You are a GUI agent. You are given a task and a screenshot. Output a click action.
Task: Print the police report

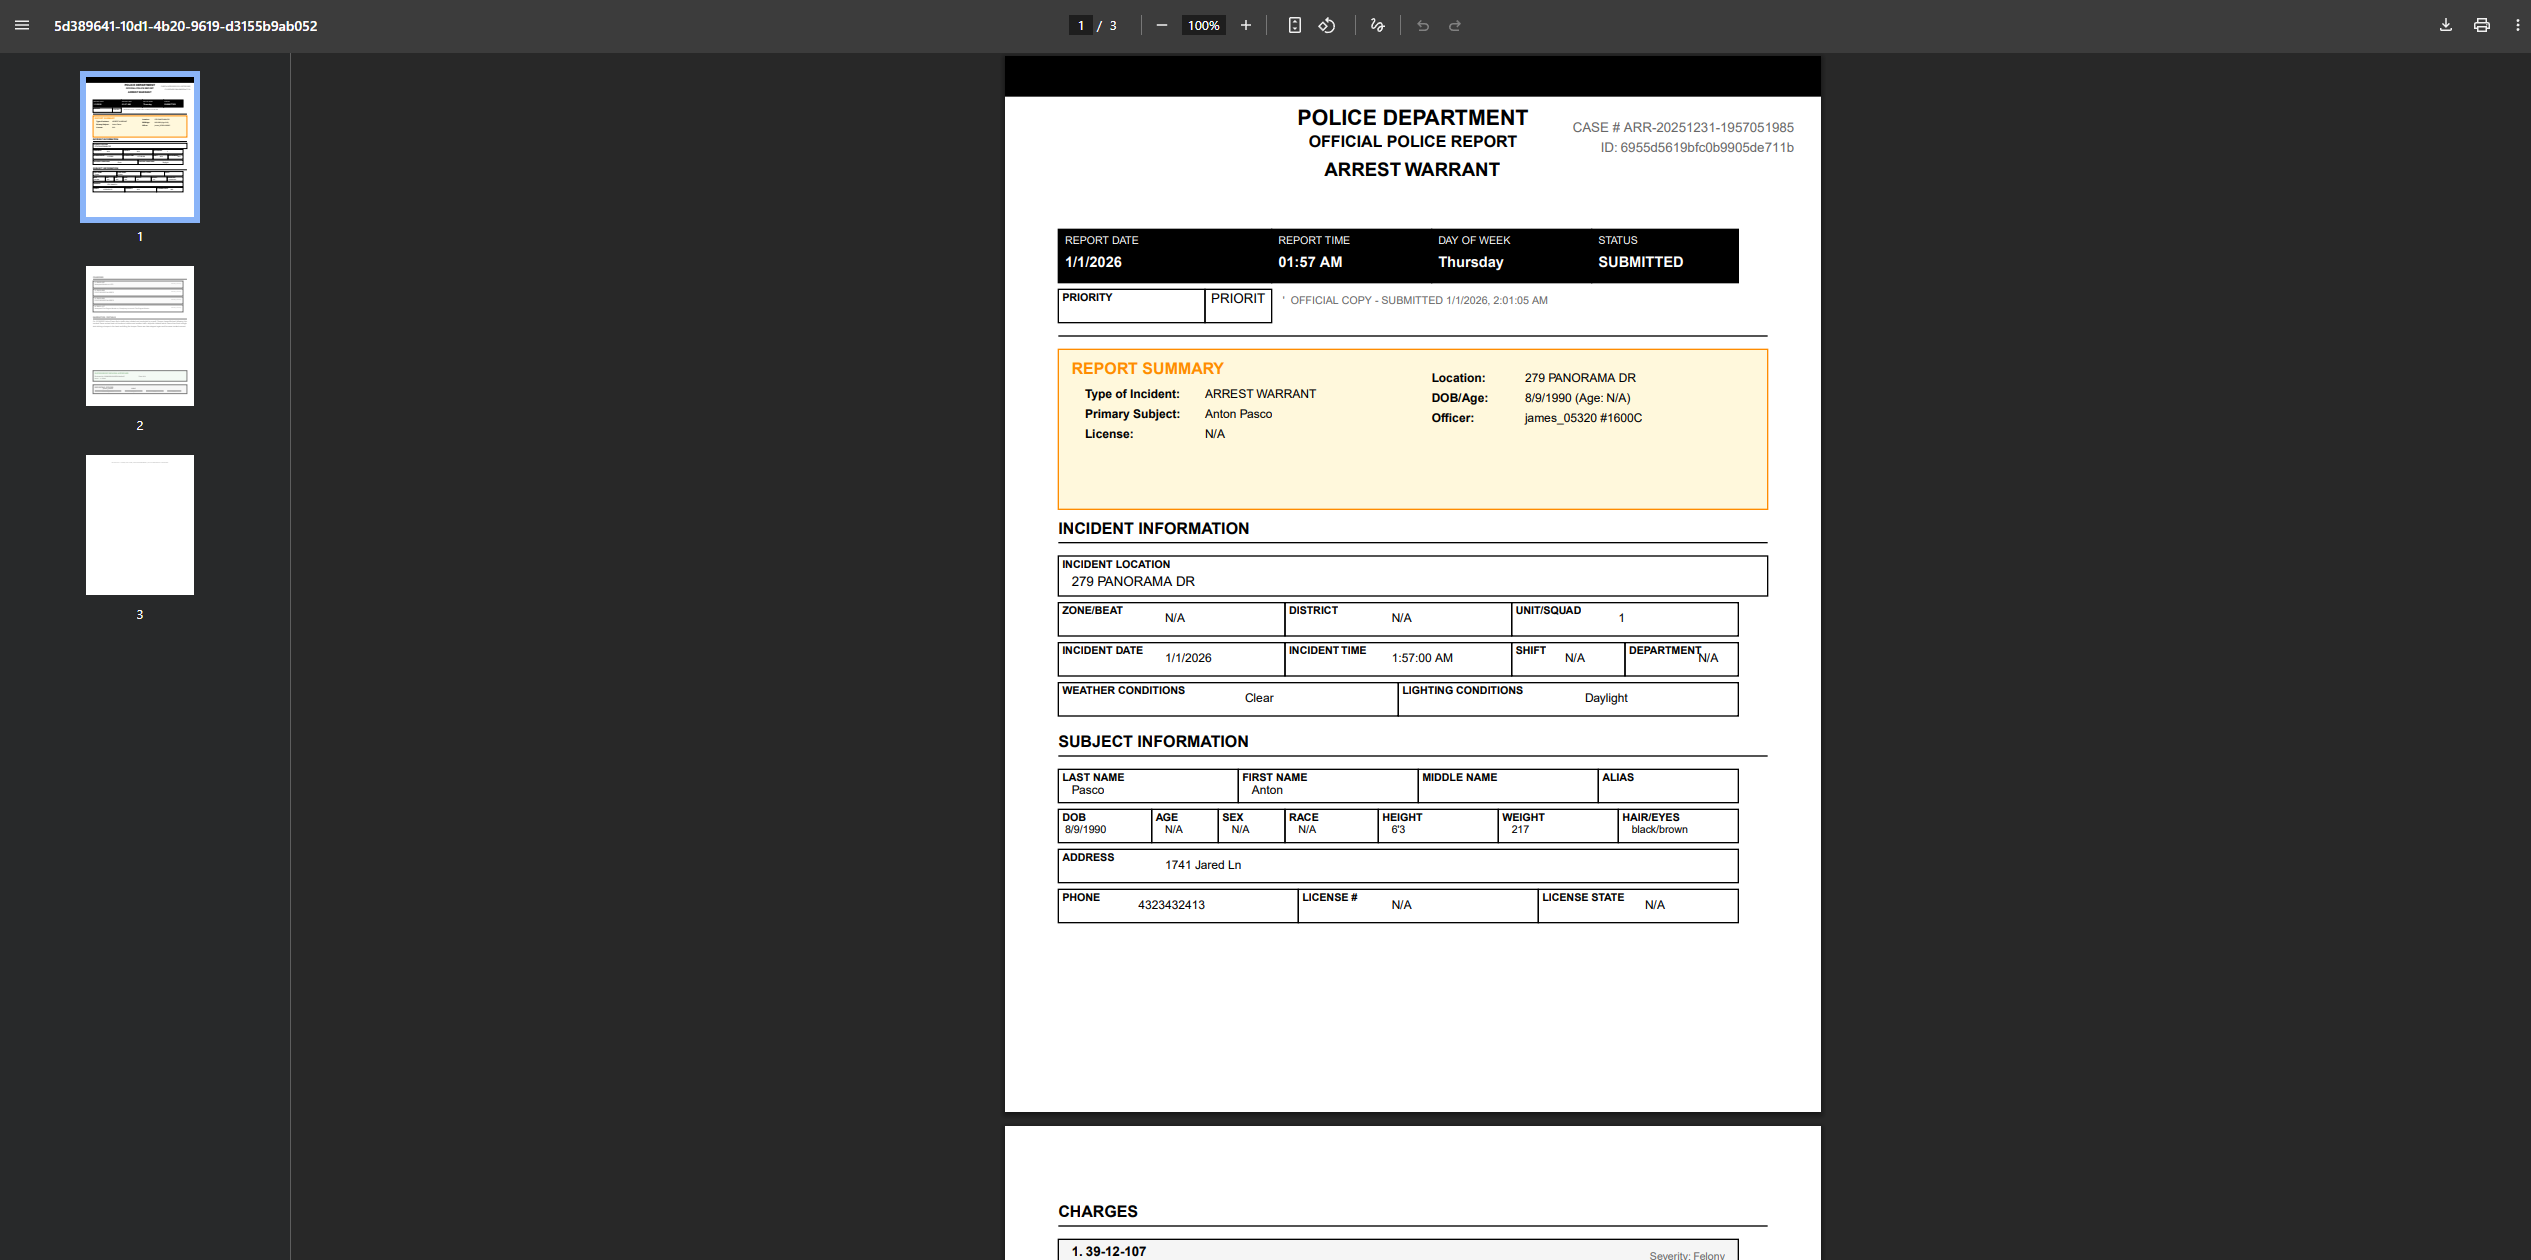pos(2481,26)
